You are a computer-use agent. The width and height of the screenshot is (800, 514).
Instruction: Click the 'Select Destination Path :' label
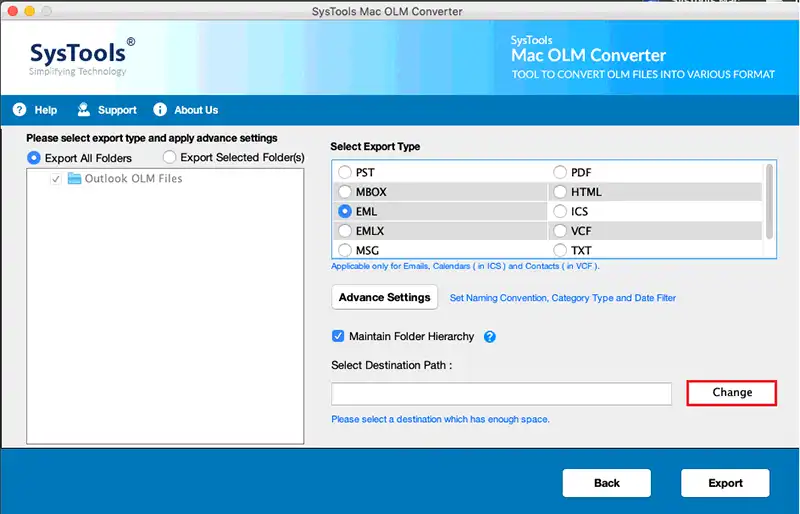391,365
